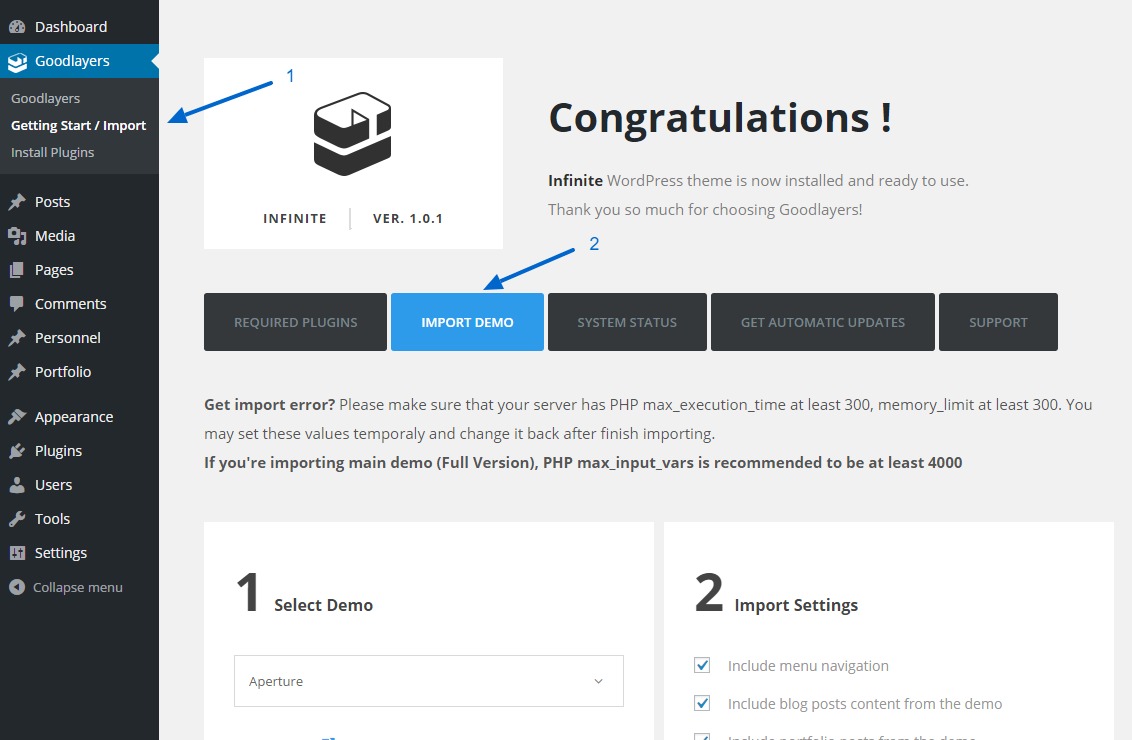Click the Dashboard gauge icon
Viewport: 1132px width, 740px height.
pyautogui.click(x=17, y=27)
